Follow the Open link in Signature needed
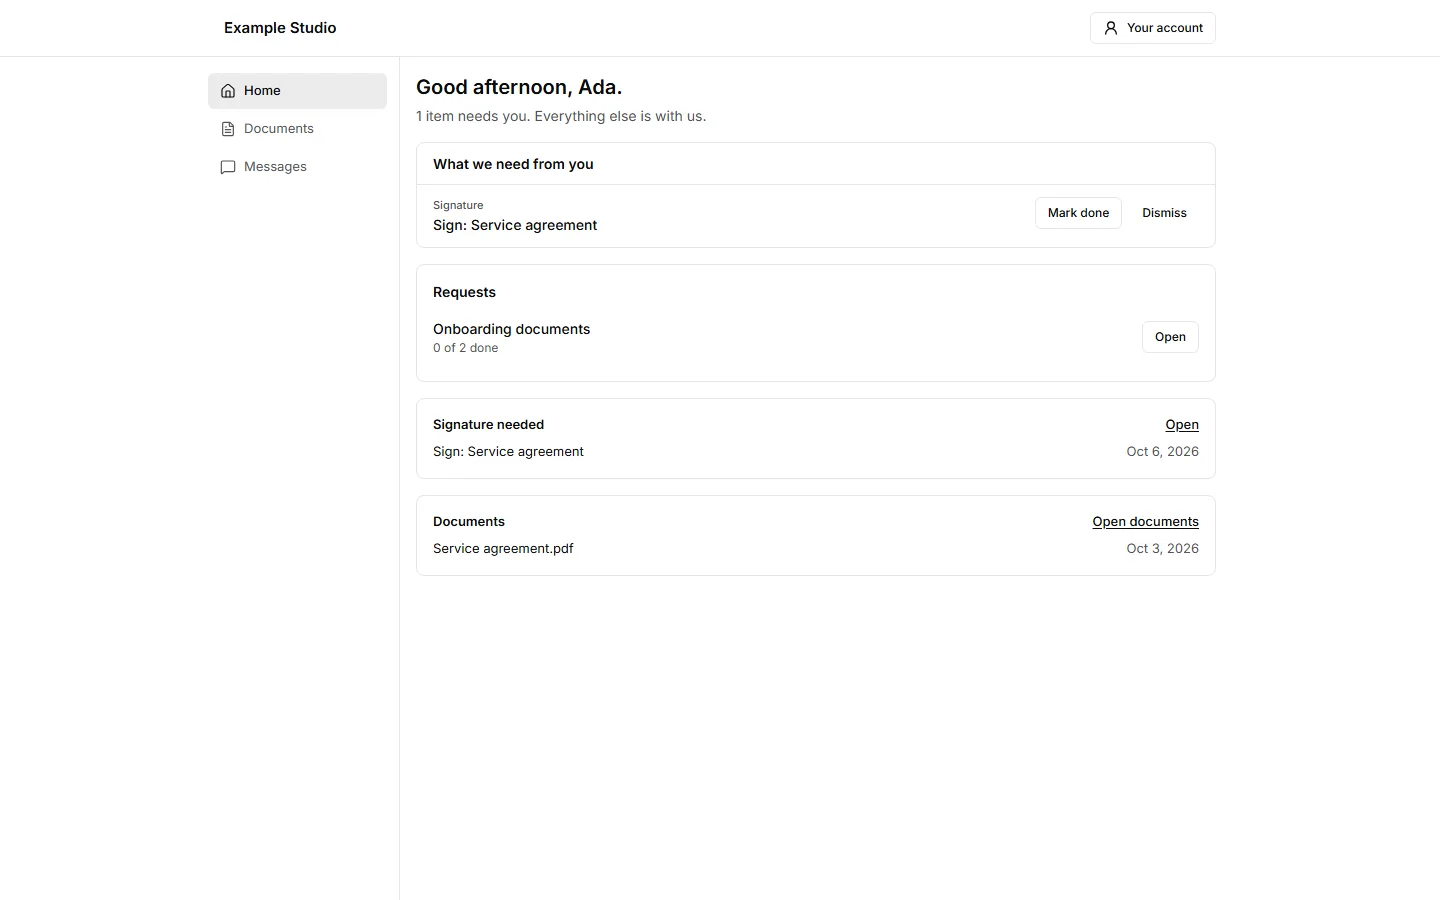The width and height of the screenshot is (1440, 900). (1182, 425)
